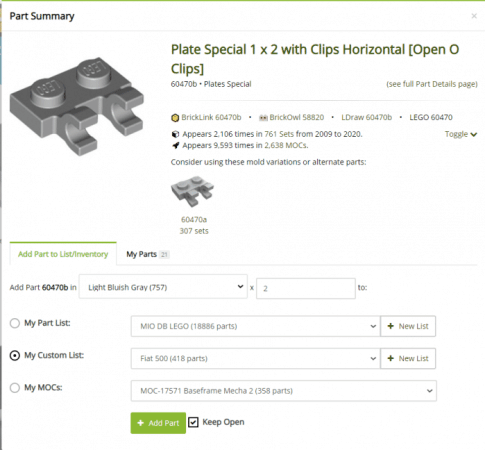Click the BrickOwl owl icon
The height and width of the screenshot is (450, 485).
coord(263,118)
